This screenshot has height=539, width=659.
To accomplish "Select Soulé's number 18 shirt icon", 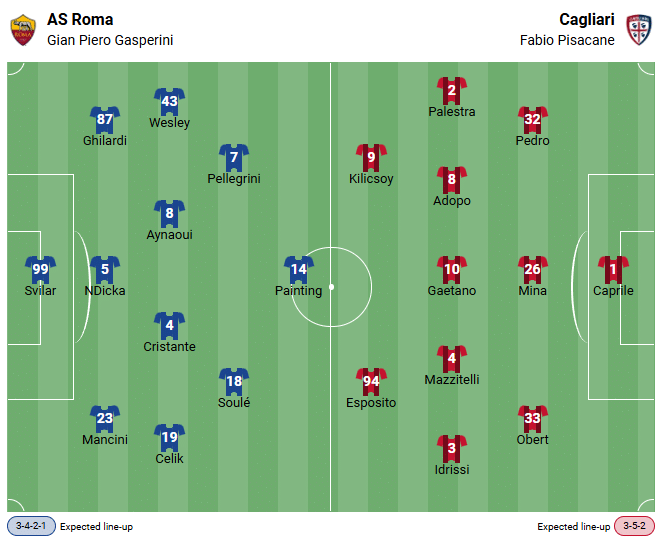I will [x=233, y=381].
